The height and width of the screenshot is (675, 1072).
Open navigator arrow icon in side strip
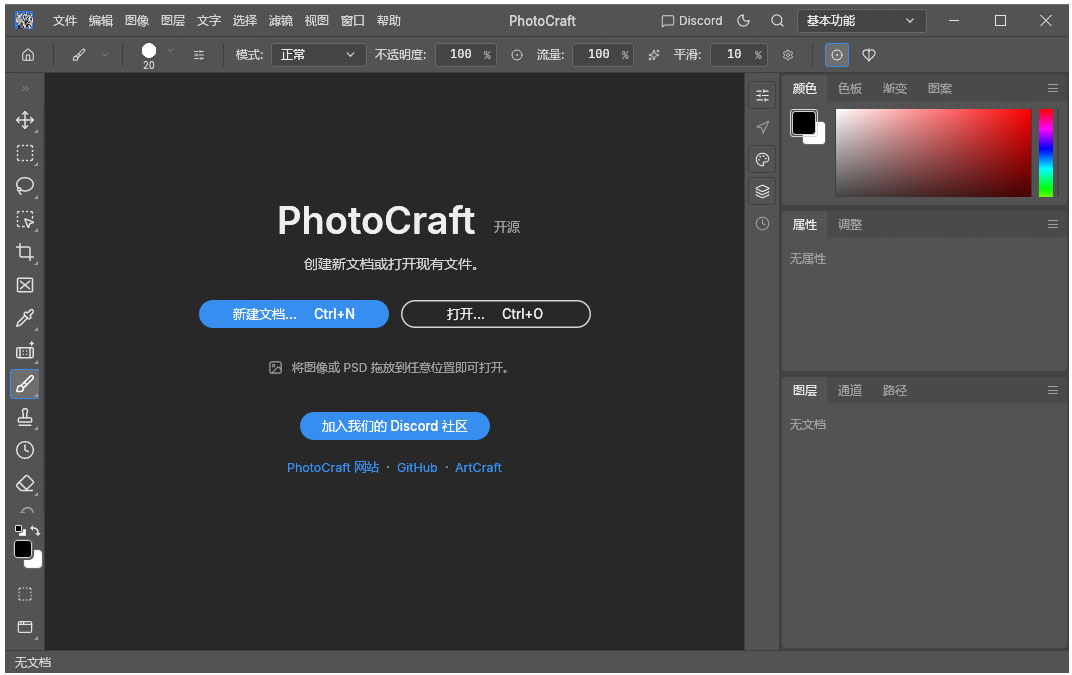coord(762,127)
